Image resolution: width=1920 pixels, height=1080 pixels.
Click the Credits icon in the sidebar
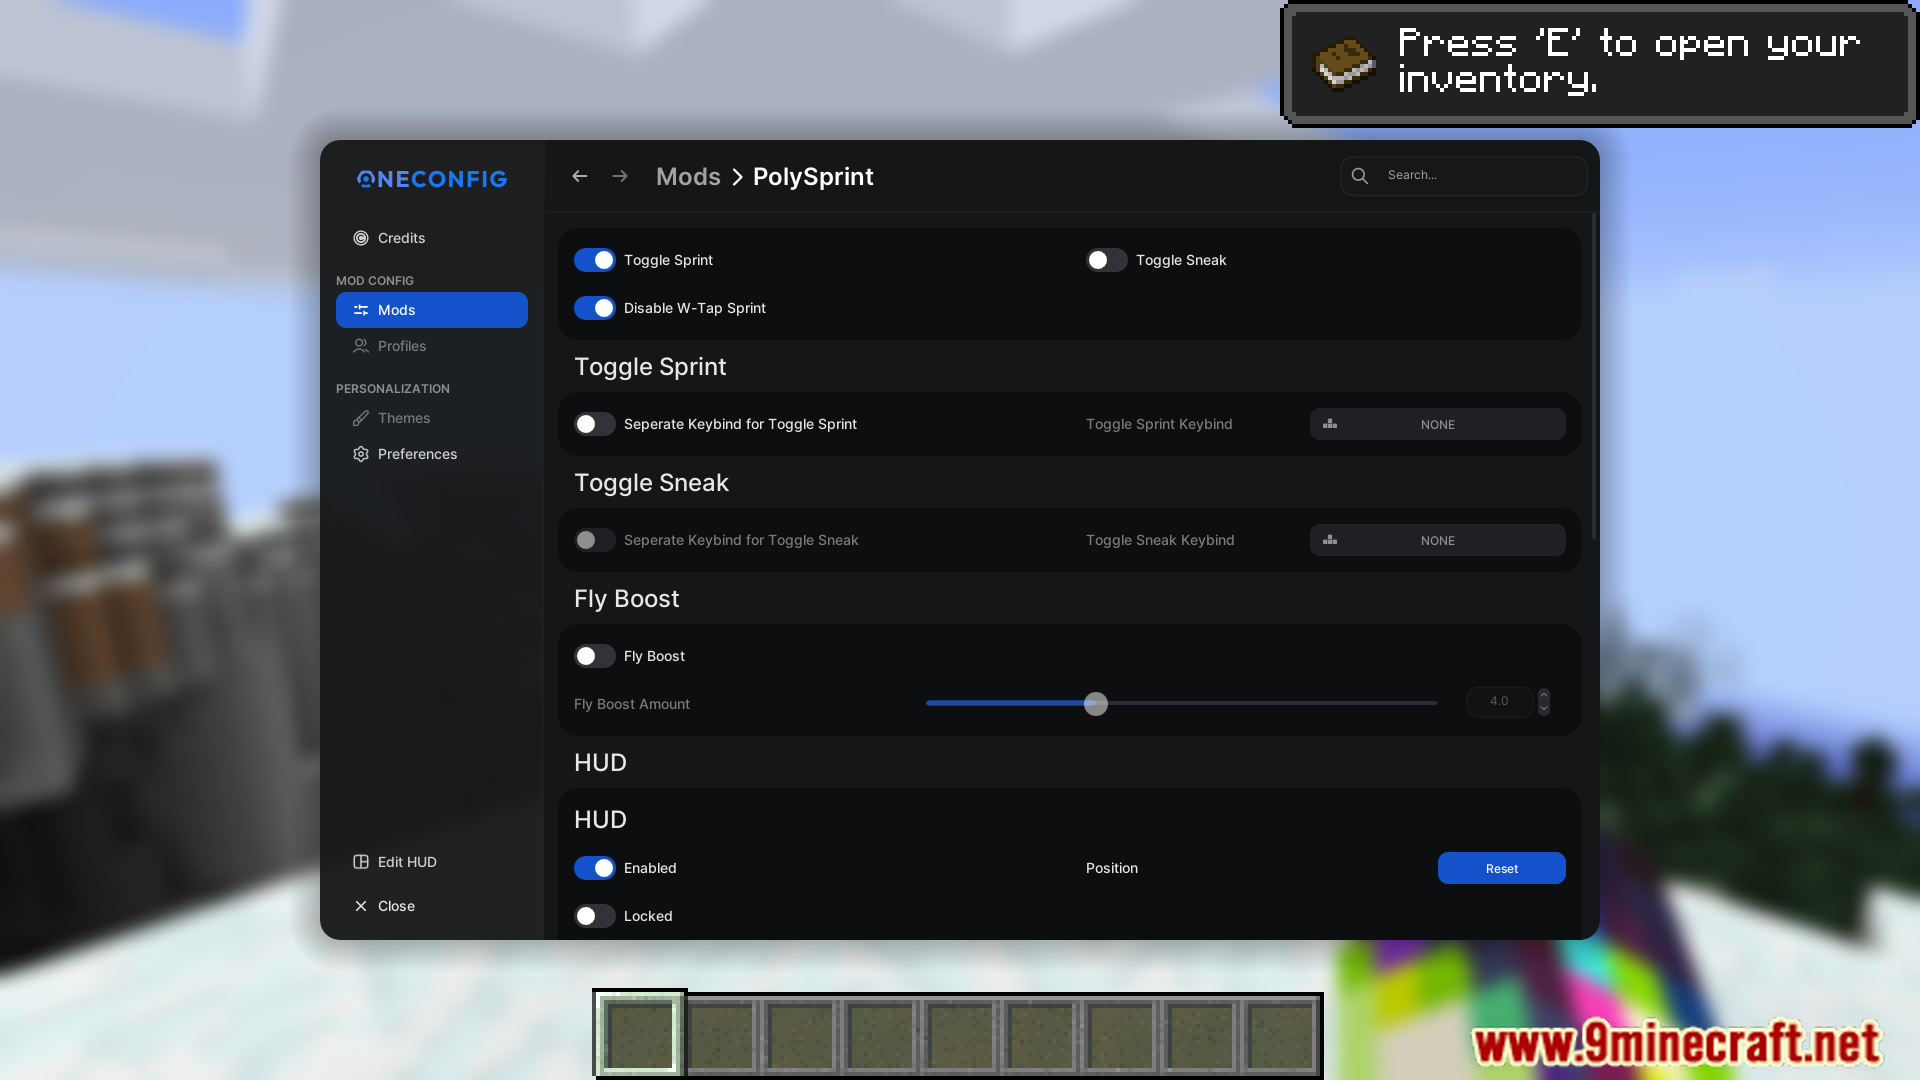361,238
